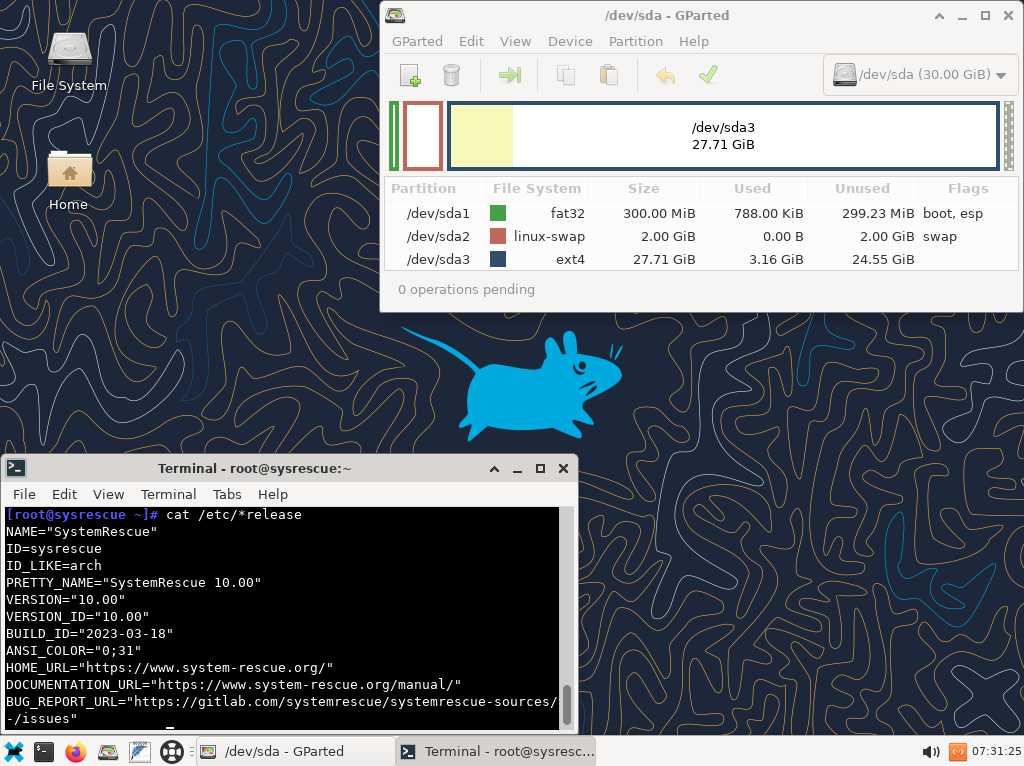Click the red swap partition graphic block

423,135
